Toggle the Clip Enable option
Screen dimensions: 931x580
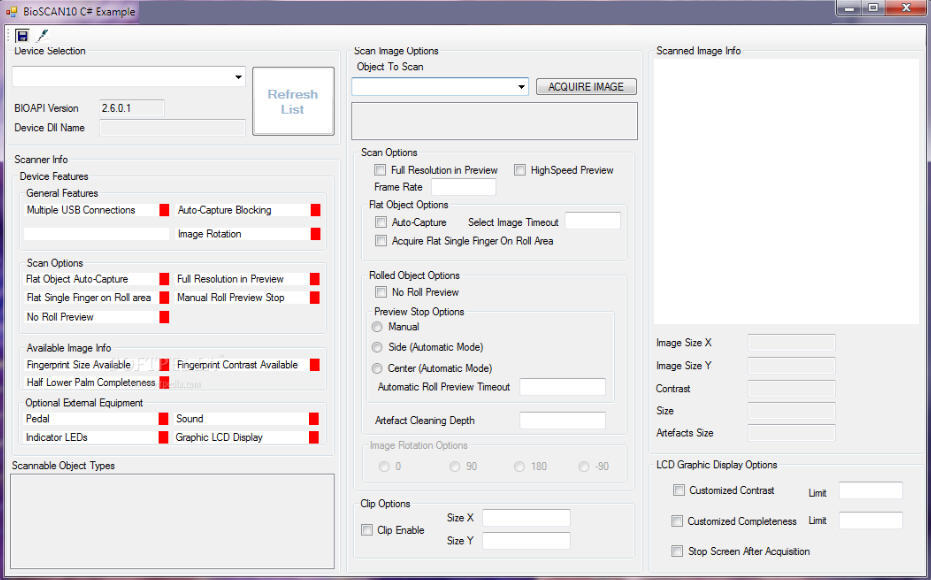tap(367, 530)
